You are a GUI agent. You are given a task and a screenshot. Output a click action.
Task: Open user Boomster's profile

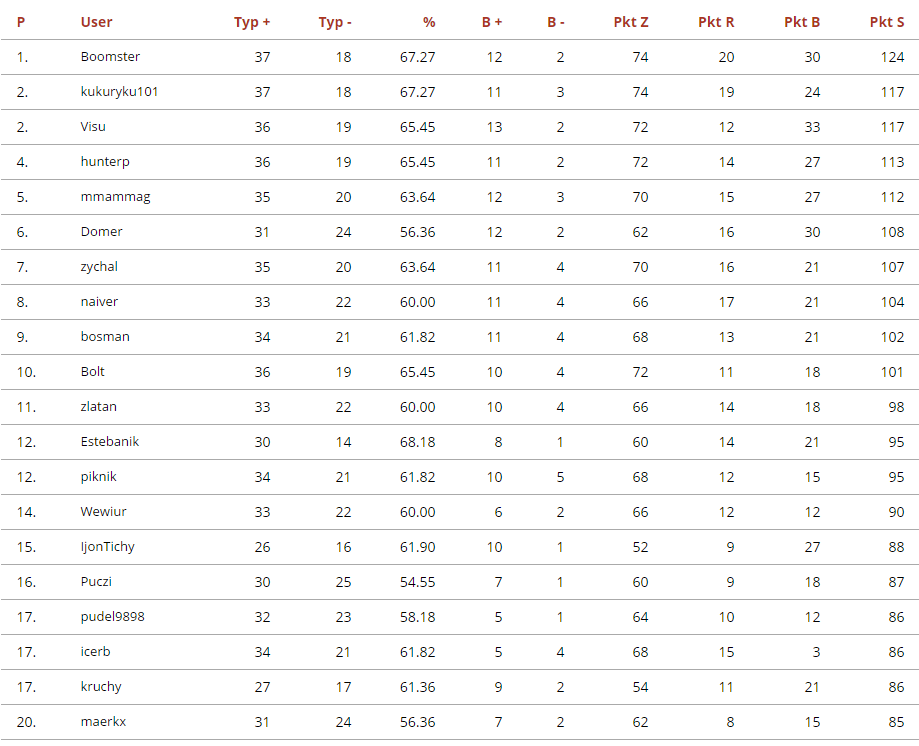tap(110, 57)
